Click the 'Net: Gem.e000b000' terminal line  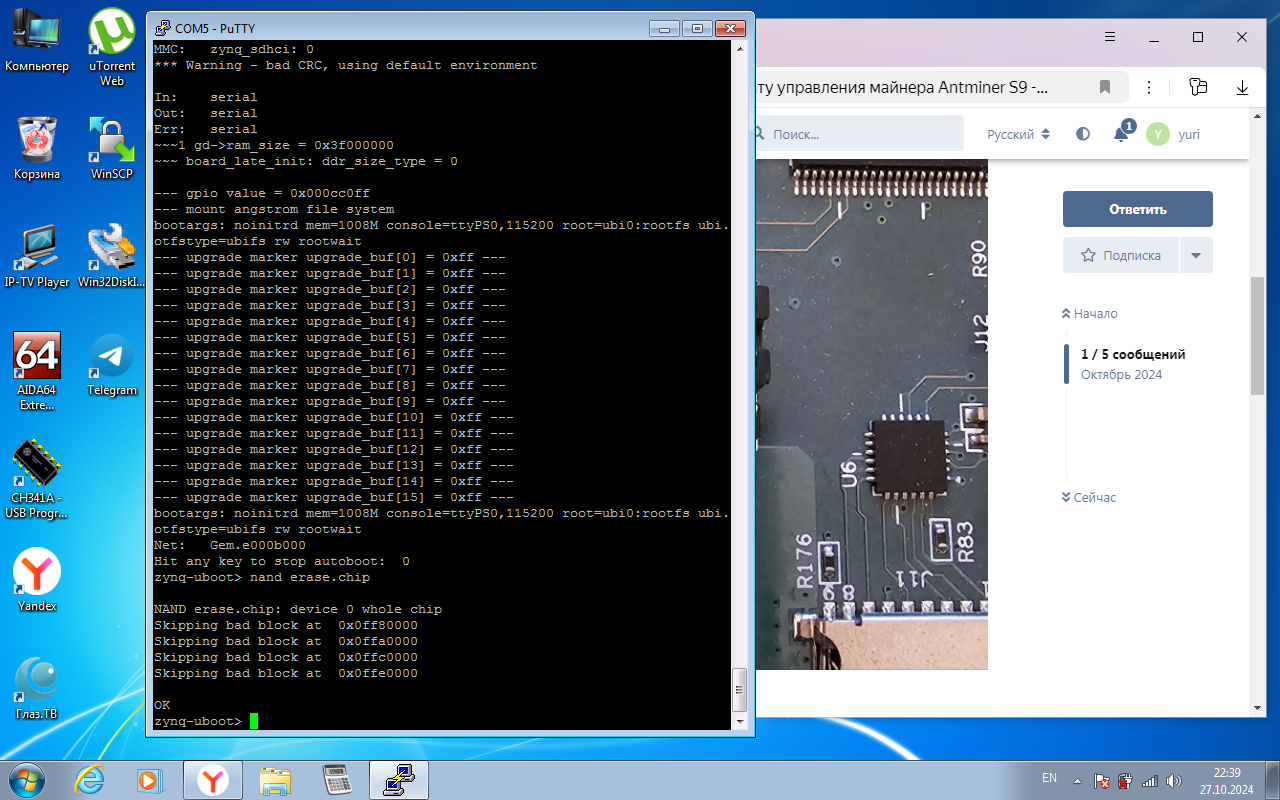pos(230,545)
